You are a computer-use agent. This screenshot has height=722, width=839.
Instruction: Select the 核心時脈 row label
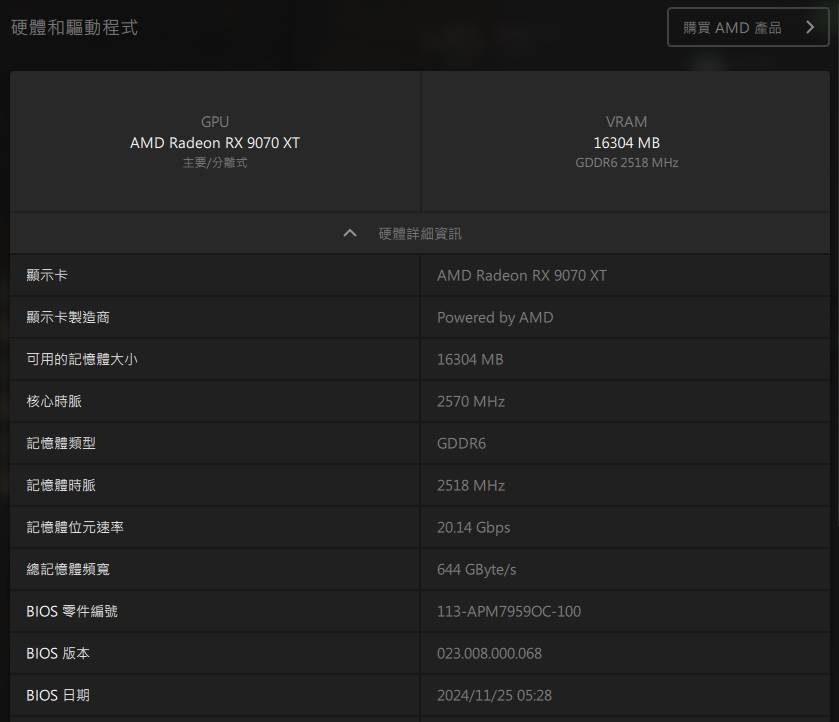click(x=54, y=401)
